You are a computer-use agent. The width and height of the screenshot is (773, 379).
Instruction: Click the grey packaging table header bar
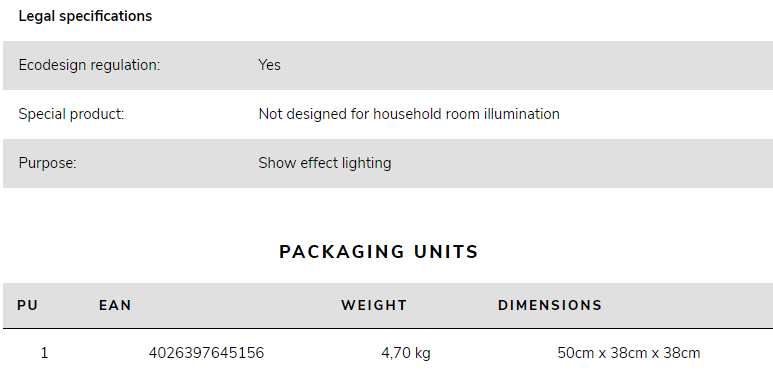tap(388, 306)
